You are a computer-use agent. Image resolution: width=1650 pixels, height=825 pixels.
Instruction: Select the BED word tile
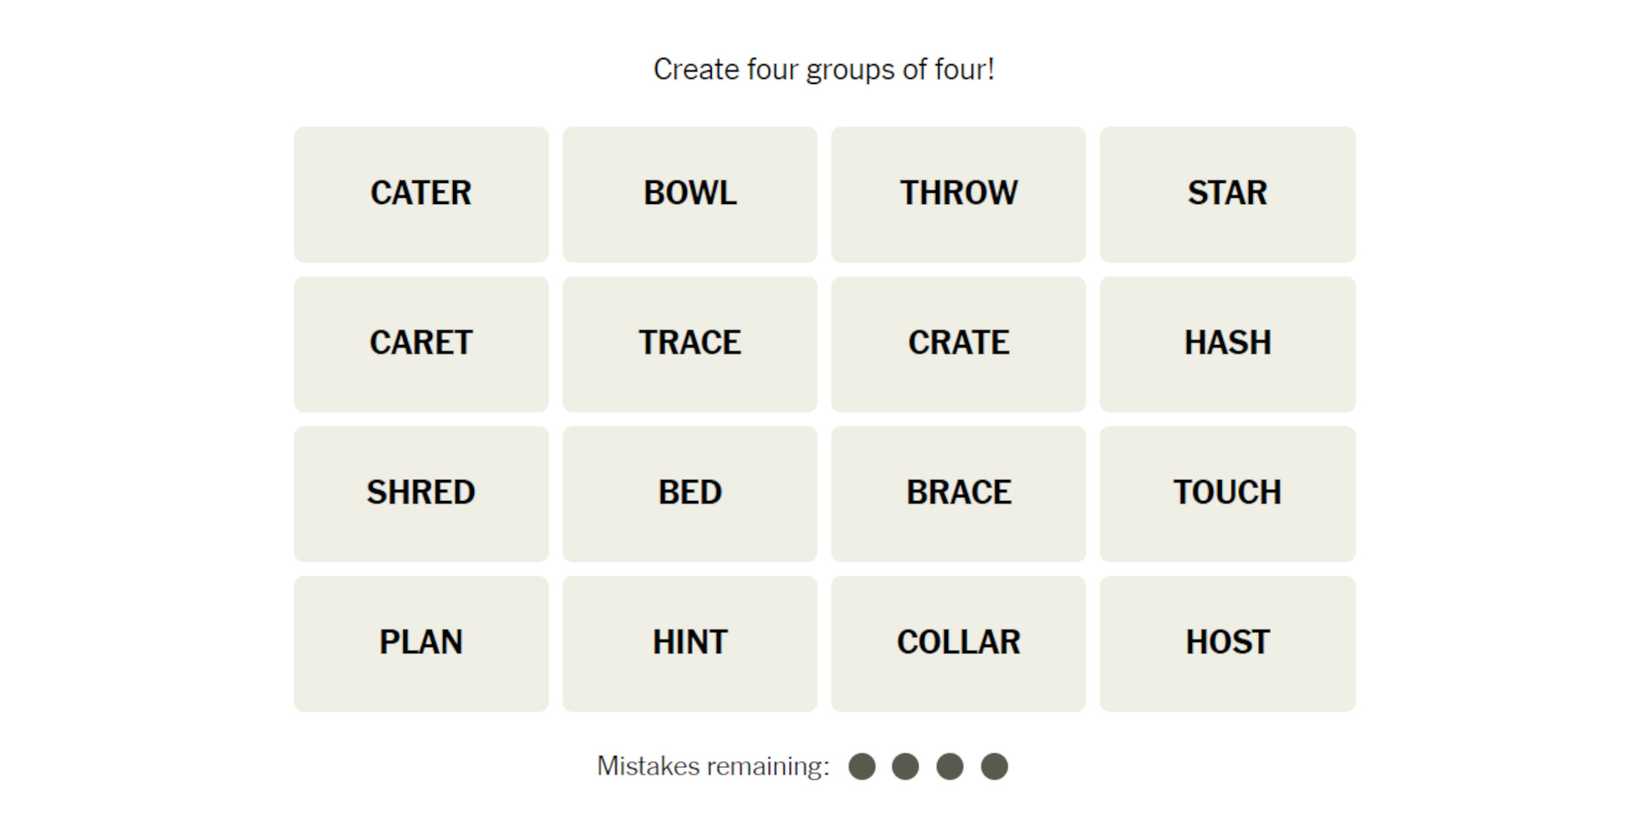click(690, 494)
